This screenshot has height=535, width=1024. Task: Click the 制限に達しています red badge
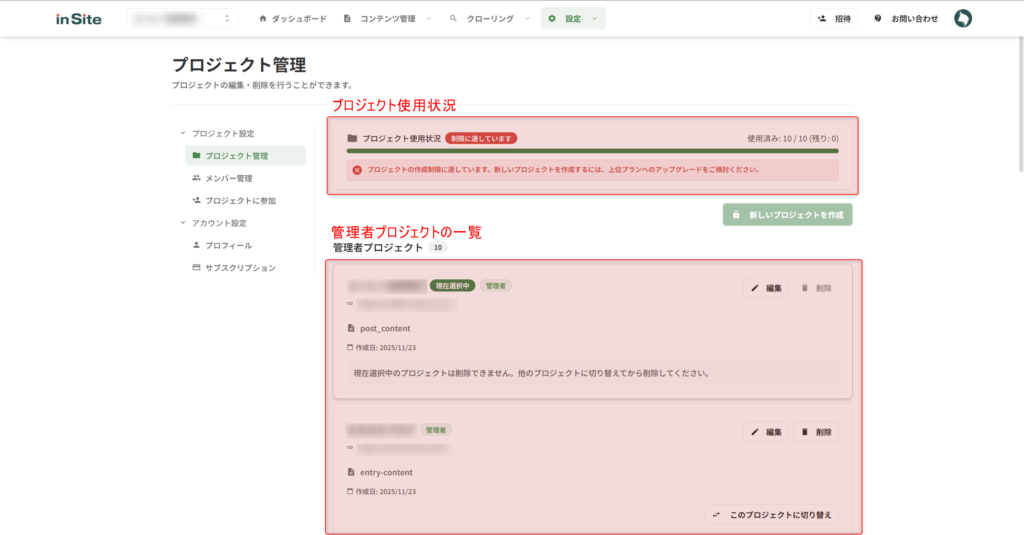pos(481,138)
